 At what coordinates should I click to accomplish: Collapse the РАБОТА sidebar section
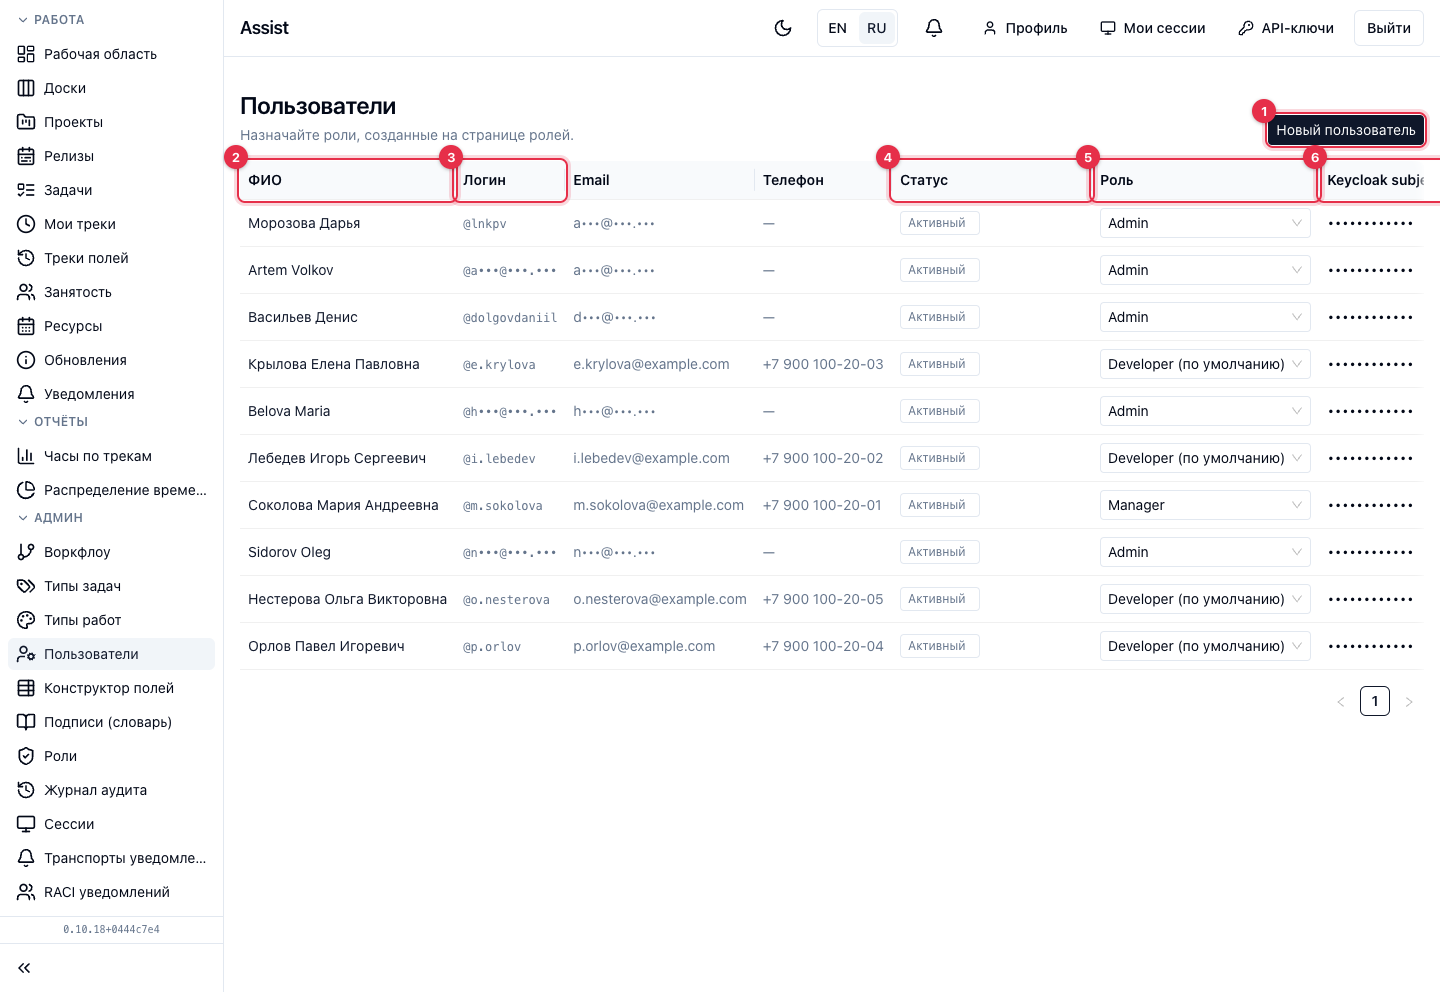pyautogui.click(x=51, y=20)
